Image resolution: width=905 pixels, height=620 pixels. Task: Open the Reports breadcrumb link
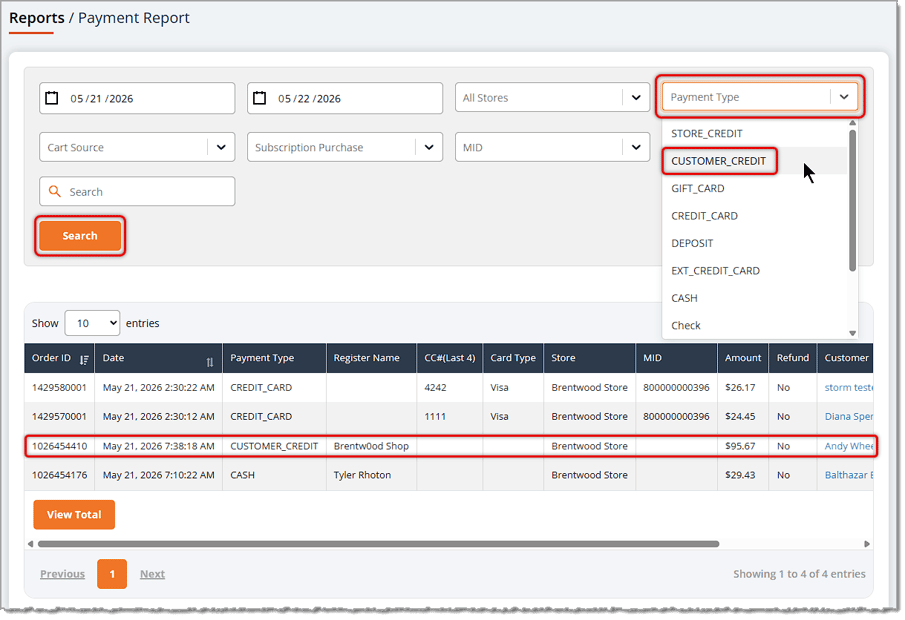[36, 18]
